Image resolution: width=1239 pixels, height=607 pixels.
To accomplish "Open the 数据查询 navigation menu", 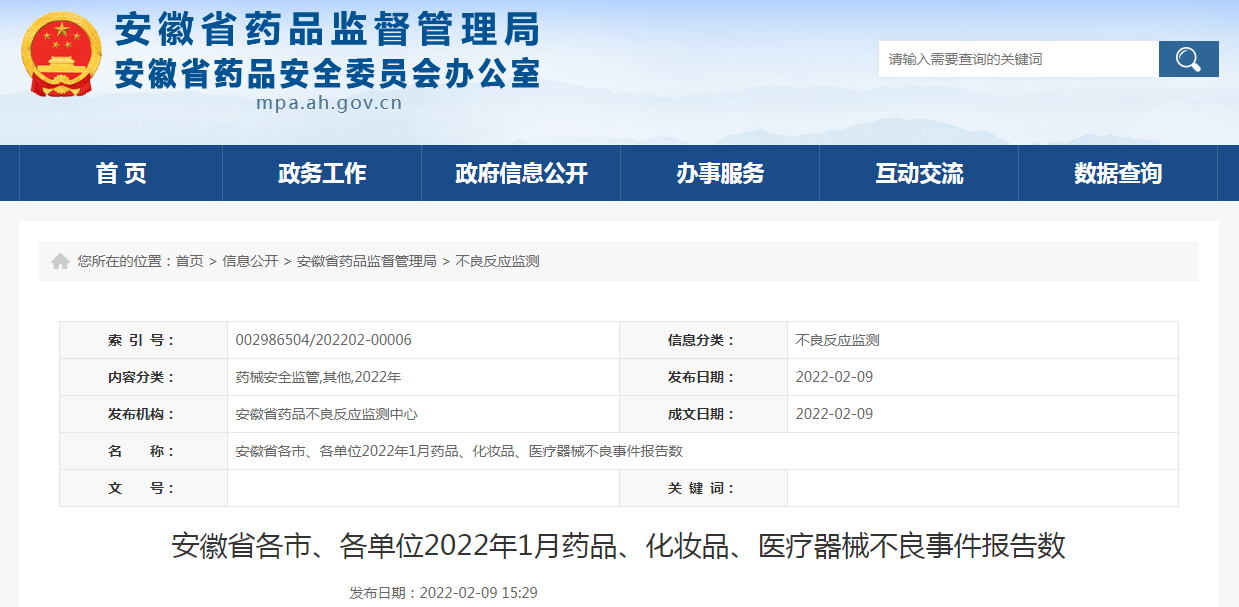I will pyautogui.click(x=1118, y=172).
